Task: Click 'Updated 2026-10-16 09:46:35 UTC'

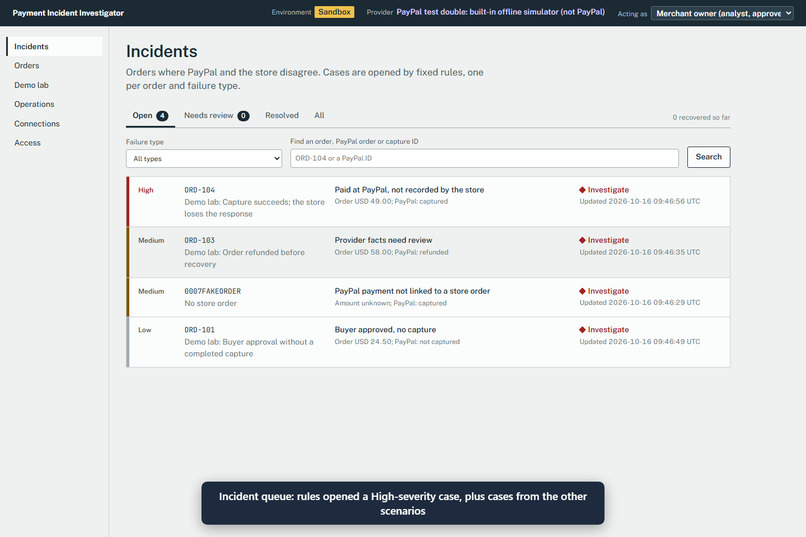Action: coord(639,252)
